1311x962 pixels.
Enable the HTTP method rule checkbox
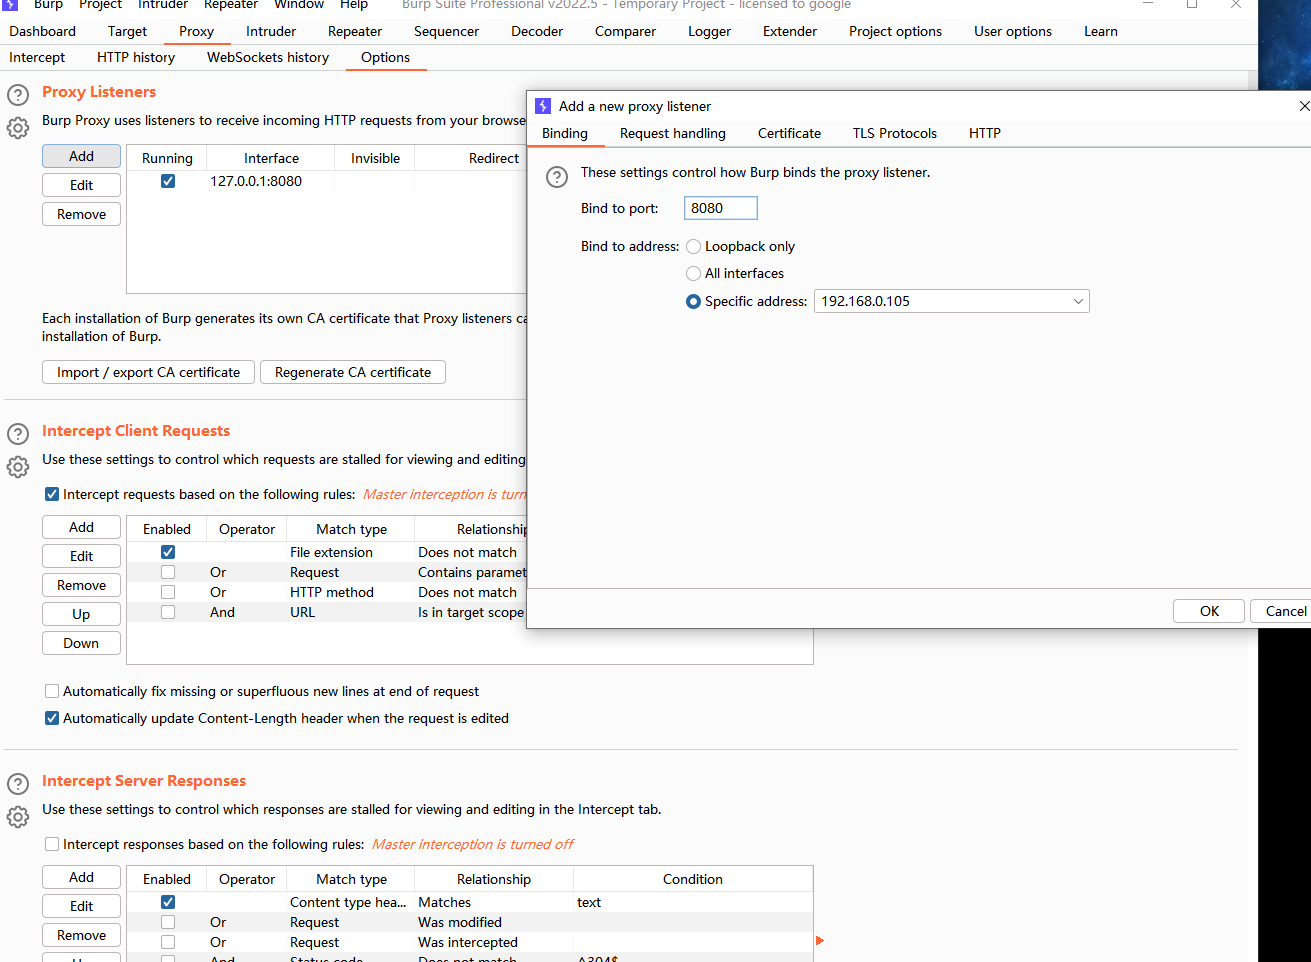pos(168,592)
